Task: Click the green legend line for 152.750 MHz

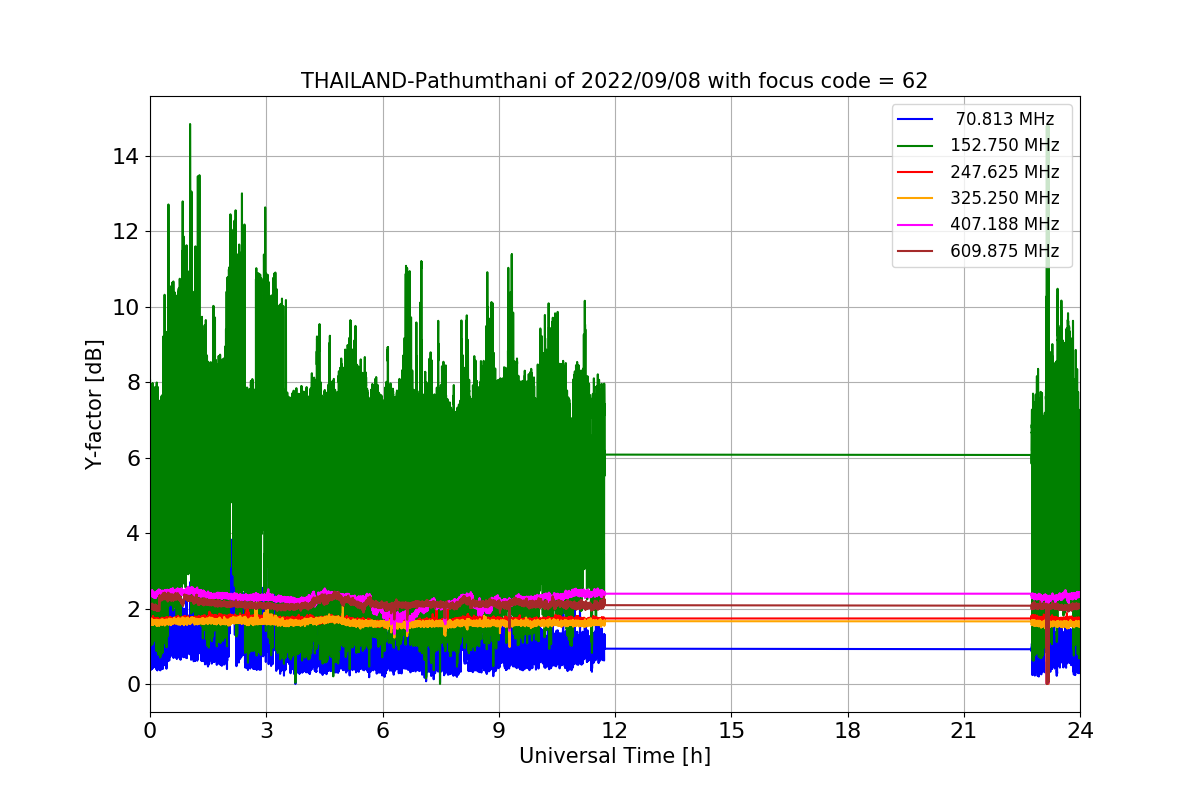Action: pos(915,146)
